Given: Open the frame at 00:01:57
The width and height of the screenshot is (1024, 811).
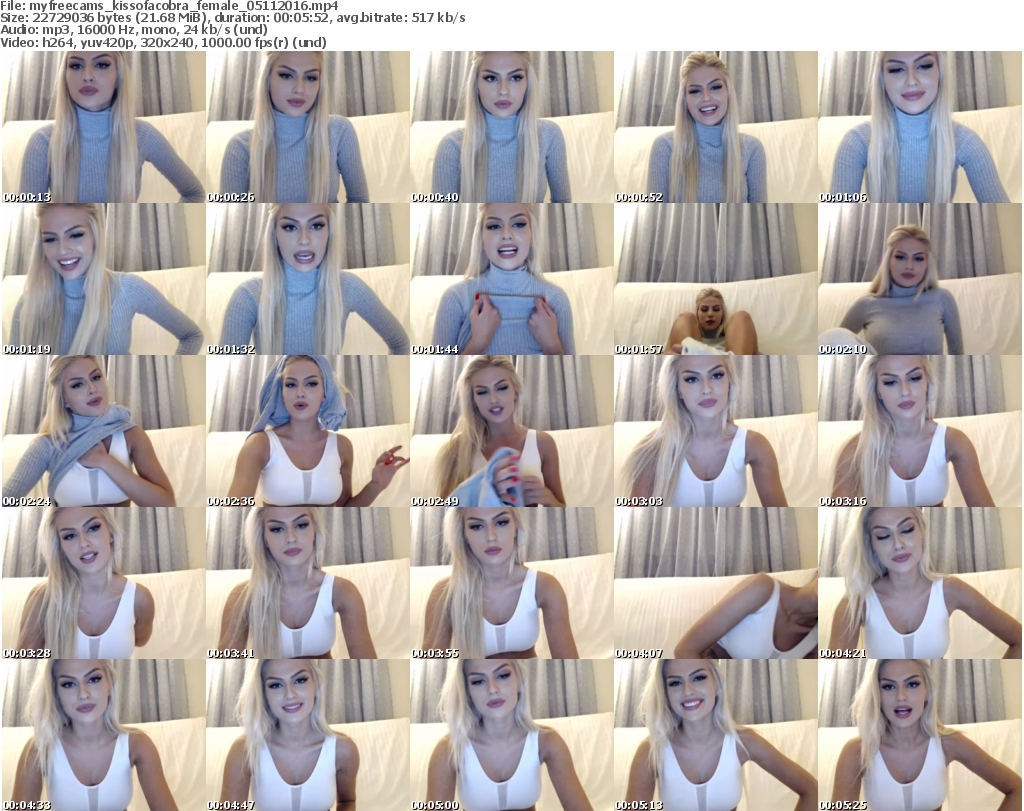Looking at the screenshot, I should tap(716, 279).
